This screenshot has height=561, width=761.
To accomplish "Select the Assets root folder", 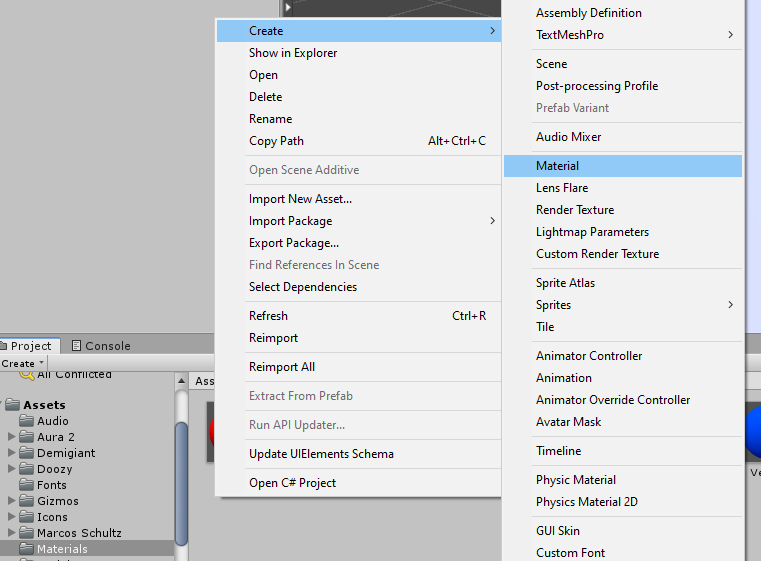I will (44, 405).
